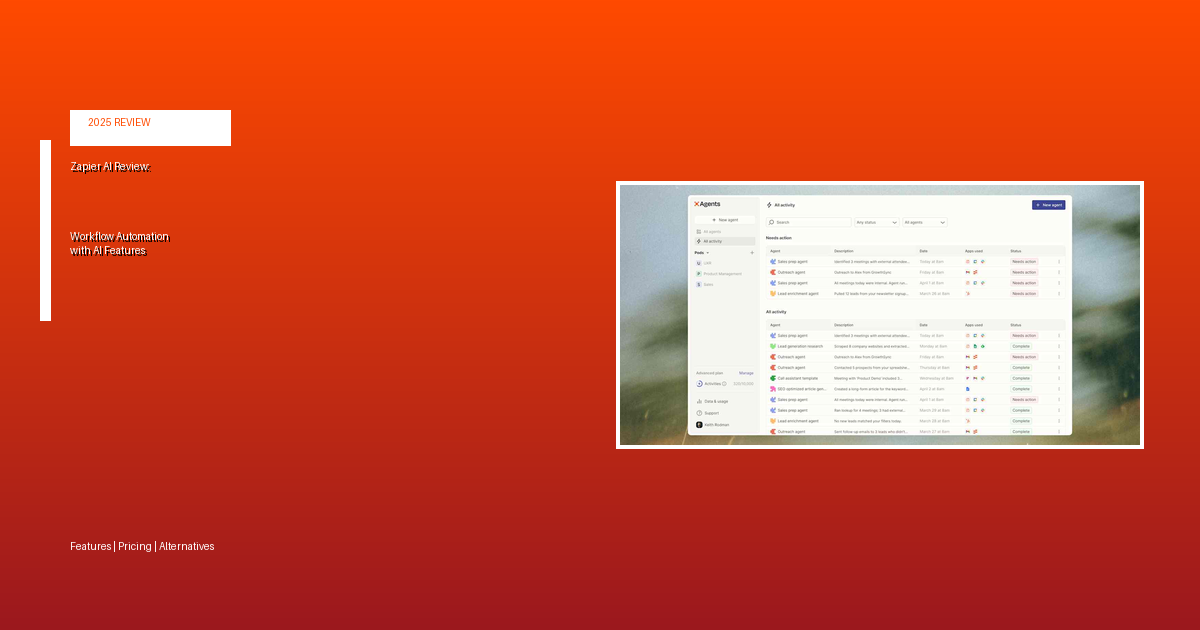
Task: Open the All agents filter dropdown
Action: (925, 222)
